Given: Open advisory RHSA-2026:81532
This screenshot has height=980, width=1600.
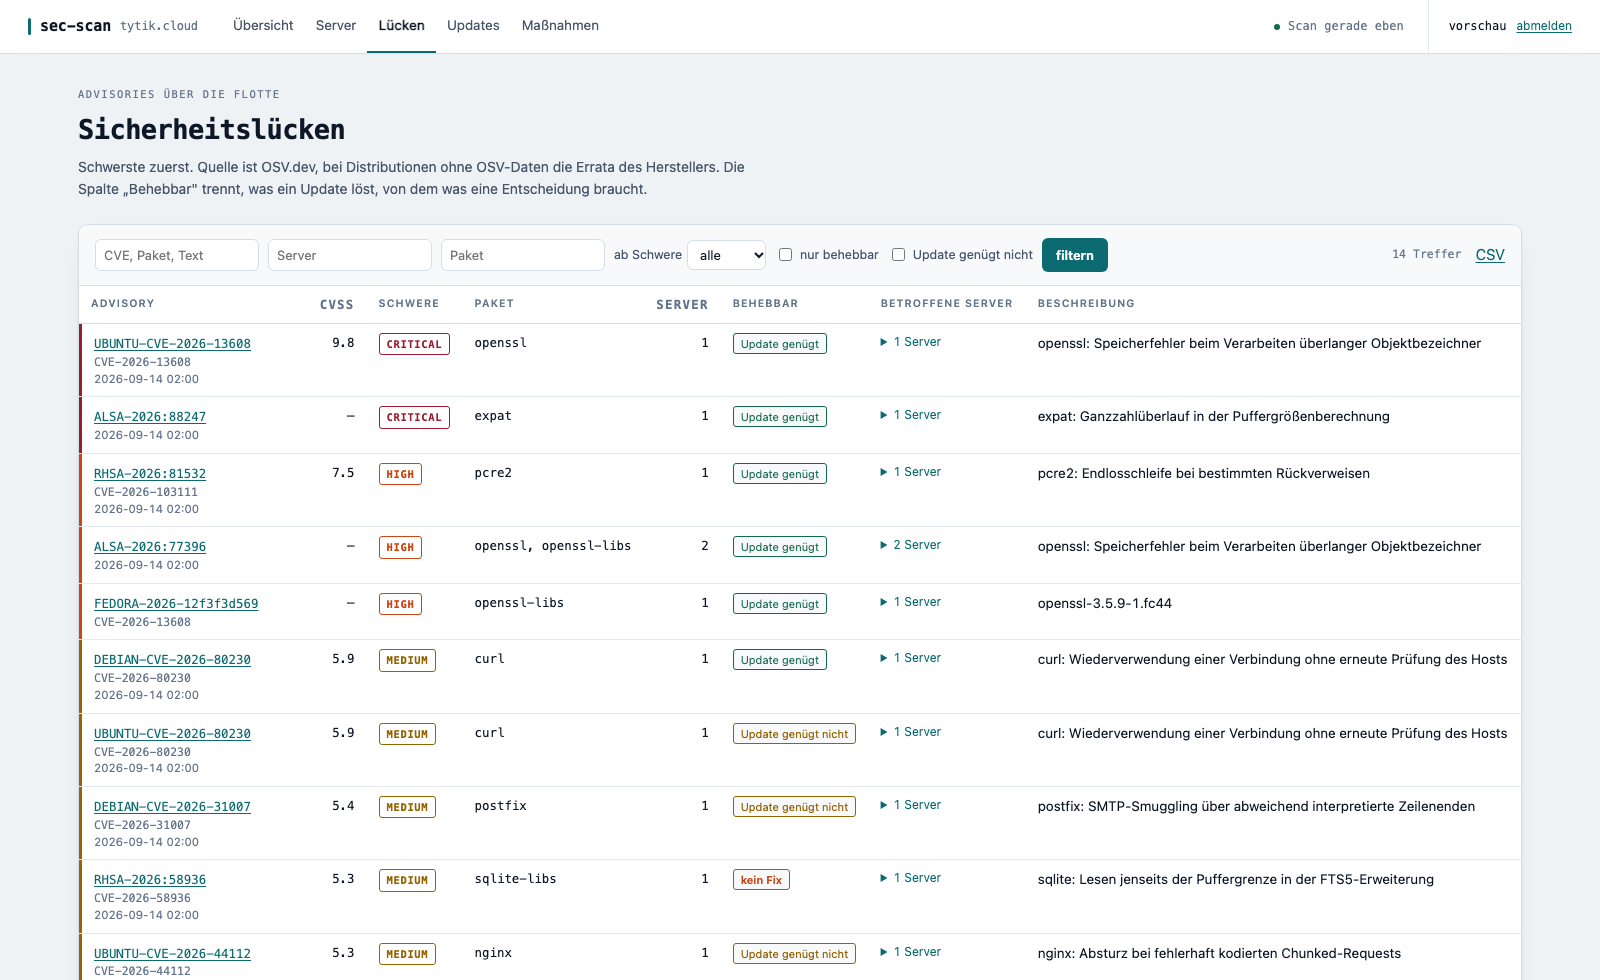Looking at the screenshot, I should (150, 474).
